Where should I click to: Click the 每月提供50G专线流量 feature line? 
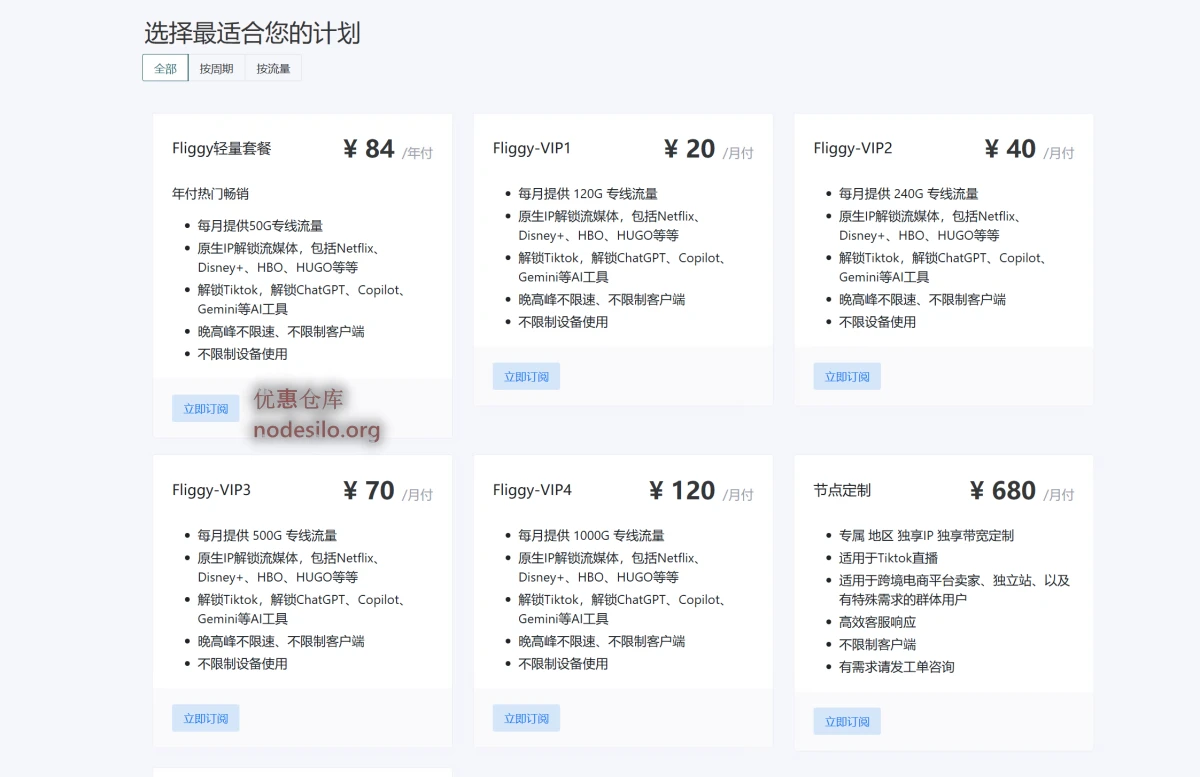(x=260, y=226)
